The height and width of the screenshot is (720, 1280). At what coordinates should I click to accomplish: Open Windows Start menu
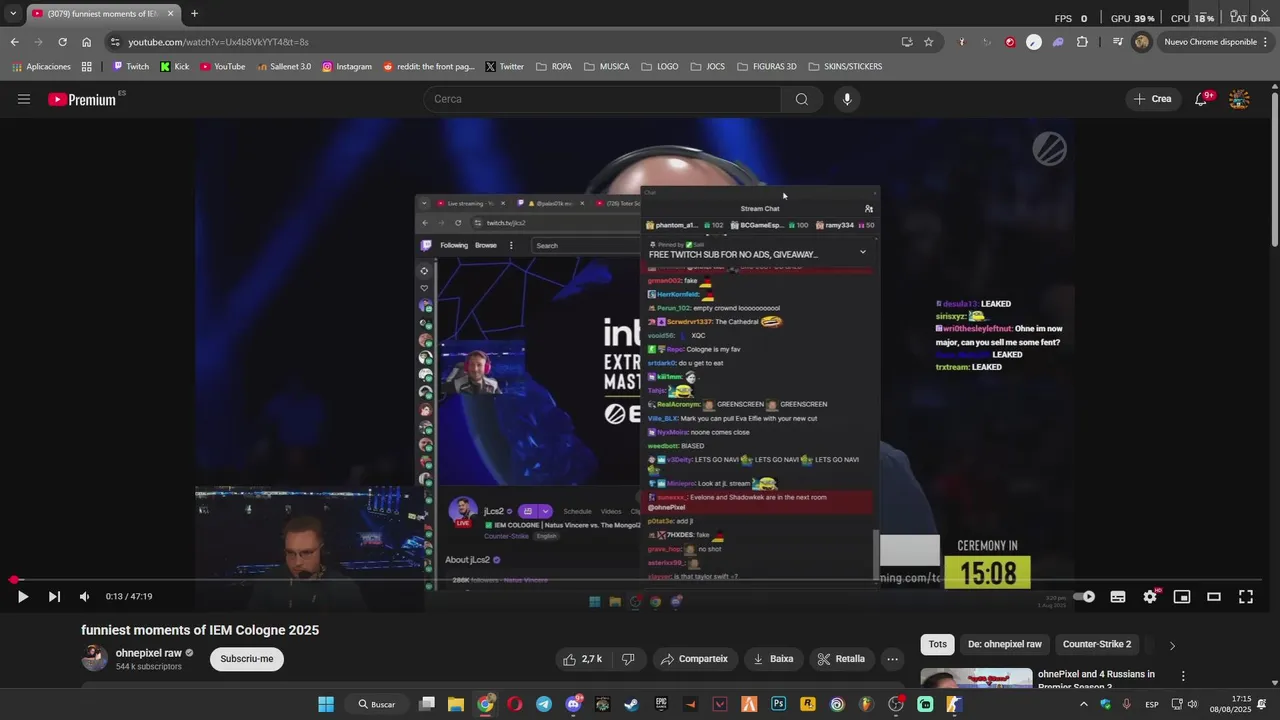326,704
